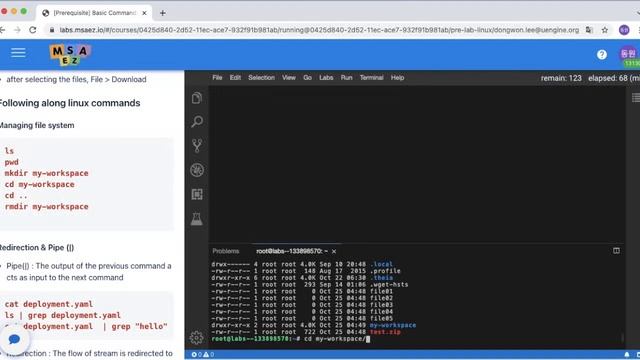Image resolution: width=640 pixels, height=360 pixels.
Task: Open the File menu
Action: coord(217,78)
